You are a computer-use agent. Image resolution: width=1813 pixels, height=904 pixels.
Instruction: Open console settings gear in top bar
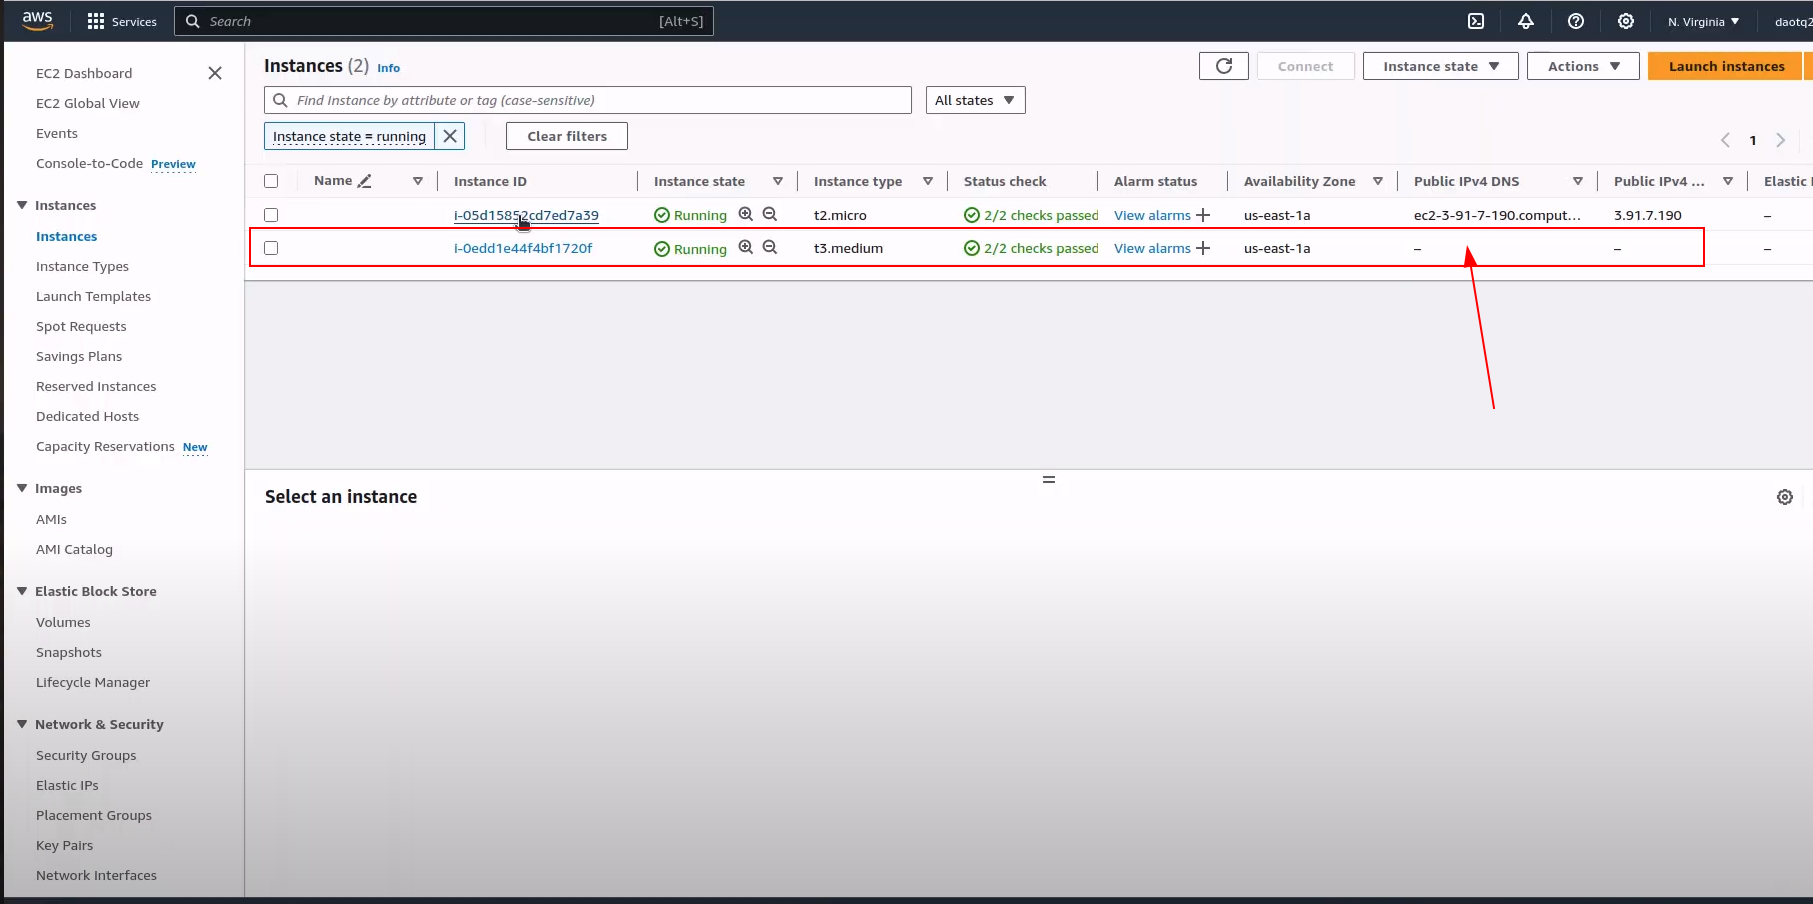[x=1626, y=21]
